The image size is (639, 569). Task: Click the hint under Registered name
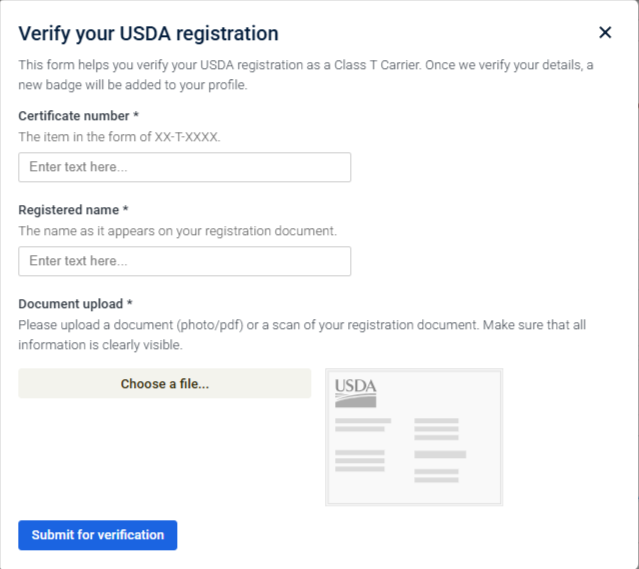click(178, 230)
